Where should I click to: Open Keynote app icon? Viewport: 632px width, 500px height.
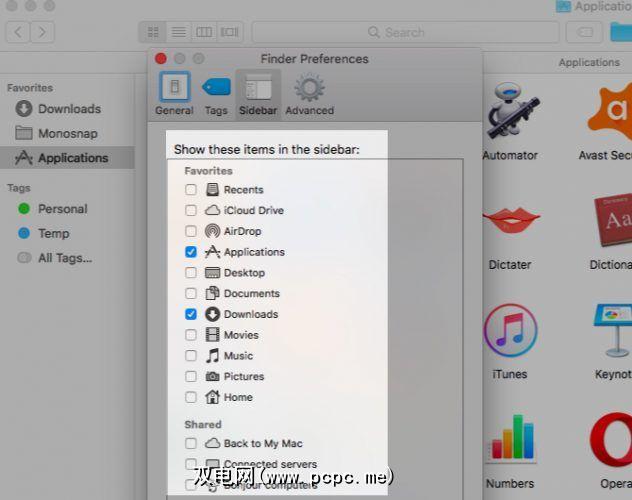(613, 330)
